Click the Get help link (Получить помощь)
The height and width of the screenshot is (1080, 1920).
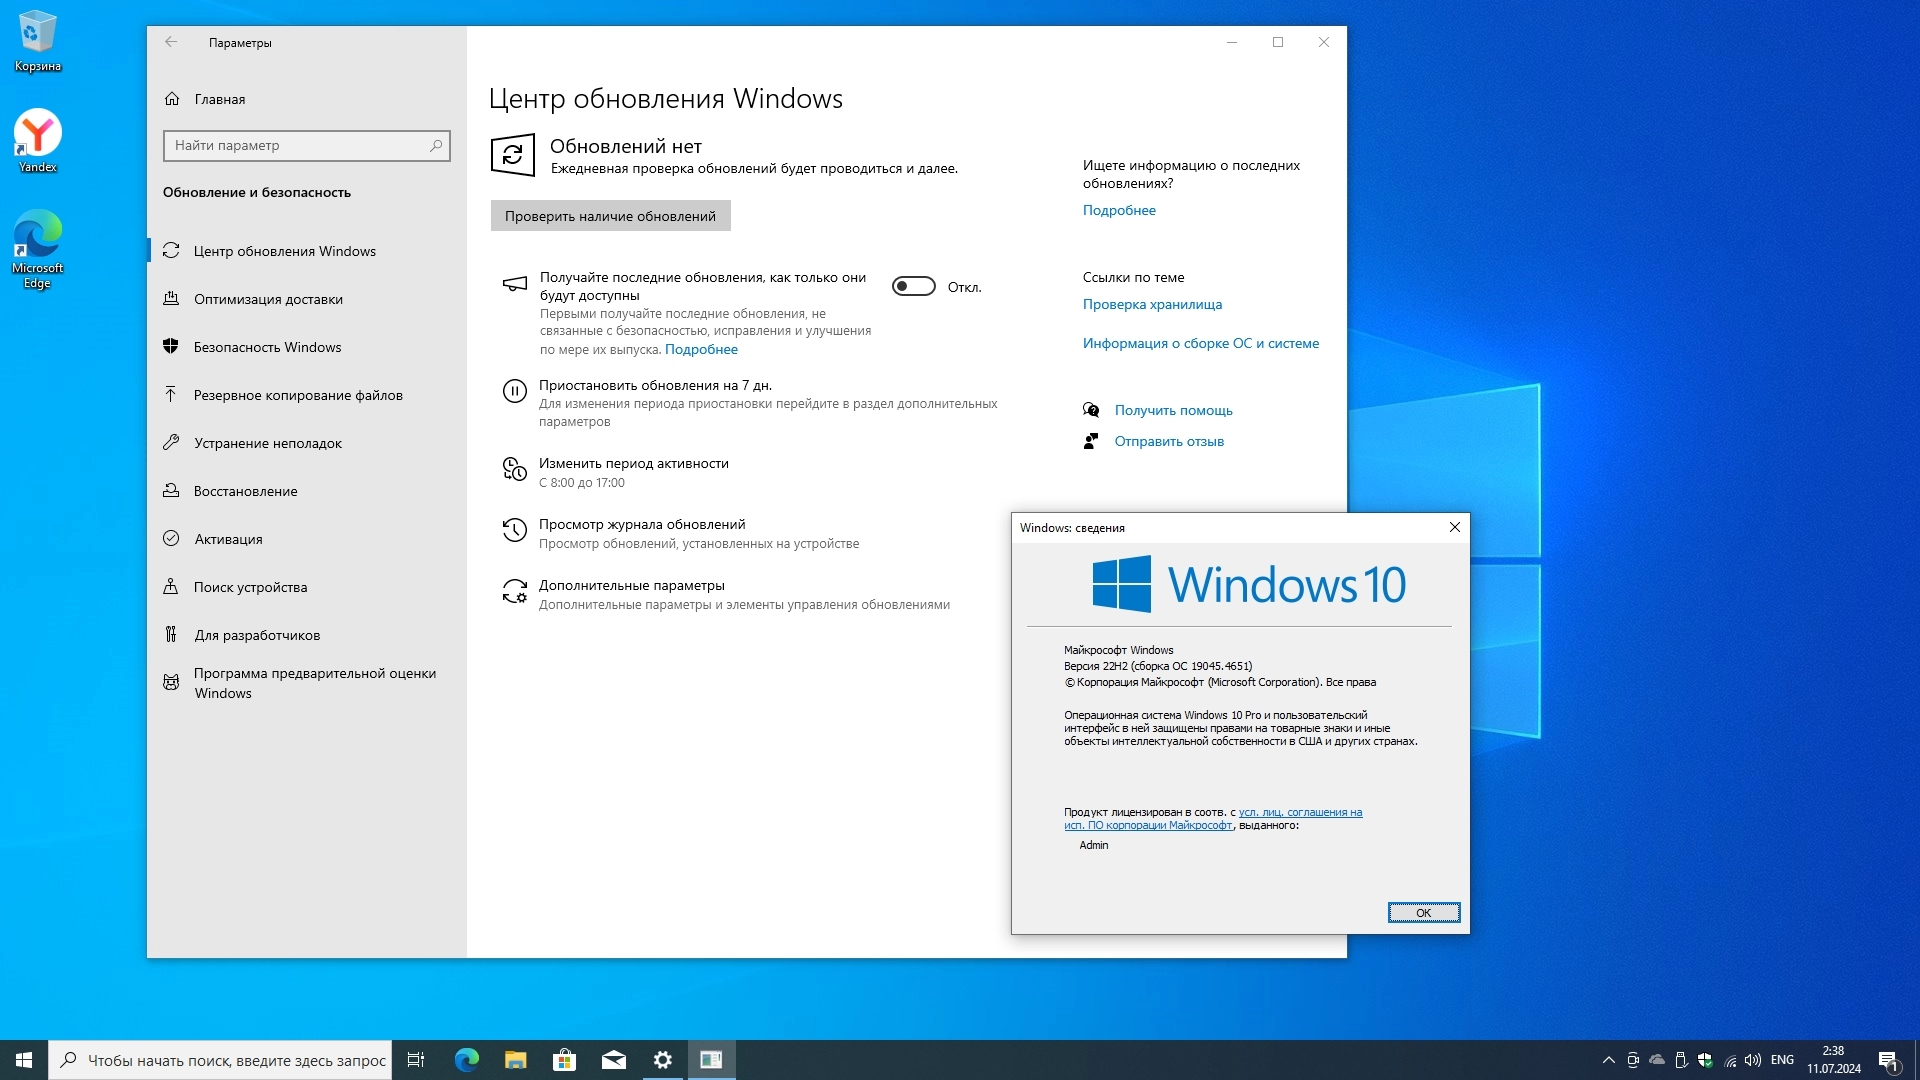(x=1173, y=410)
